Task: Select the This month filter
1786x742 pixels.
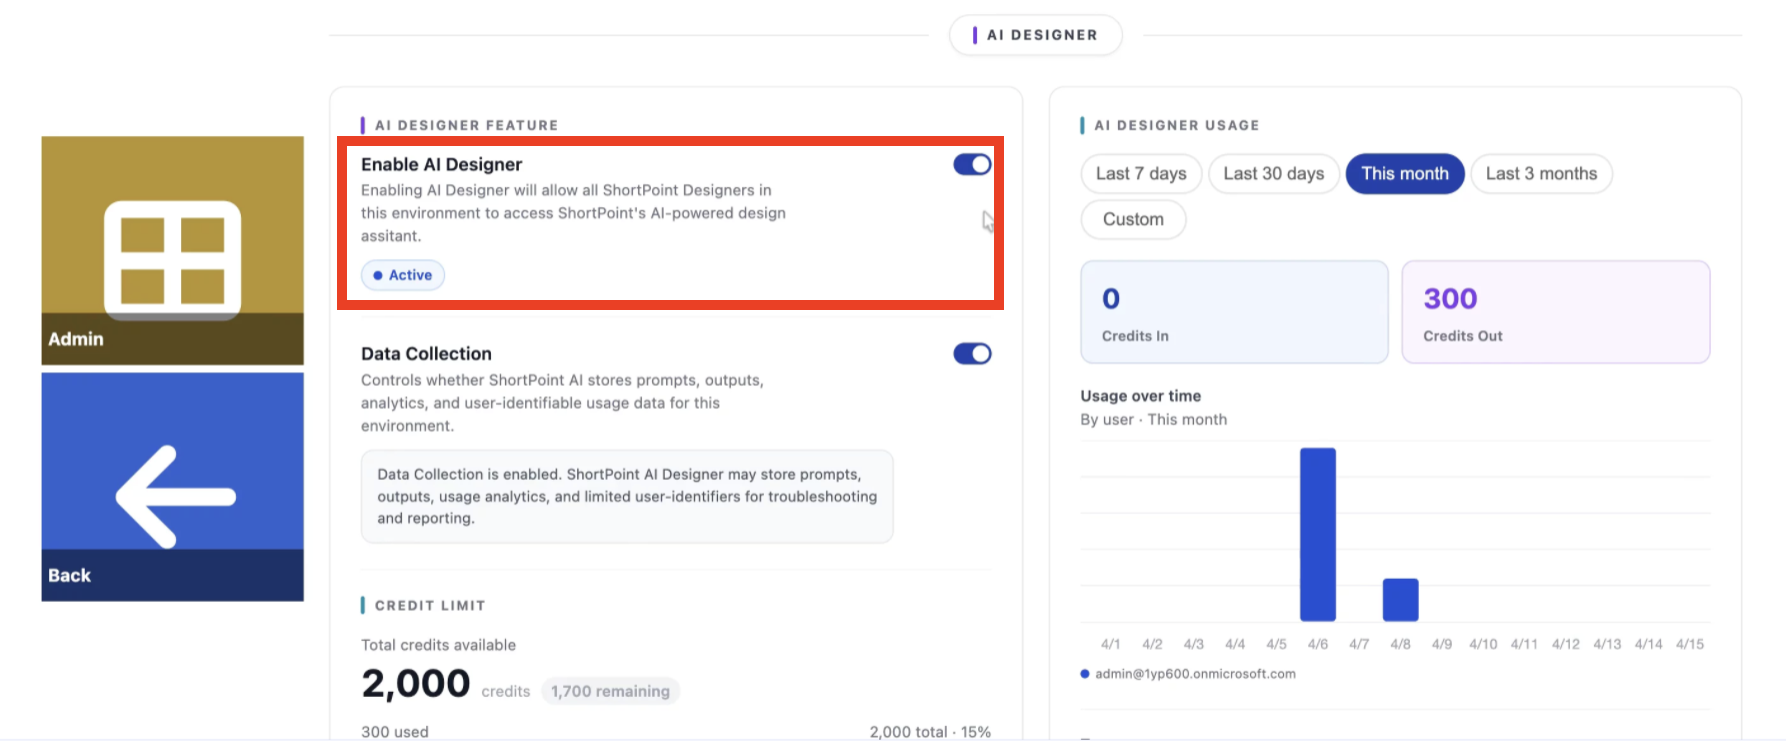Action: pyautogui.click(x=1404, y=174)
